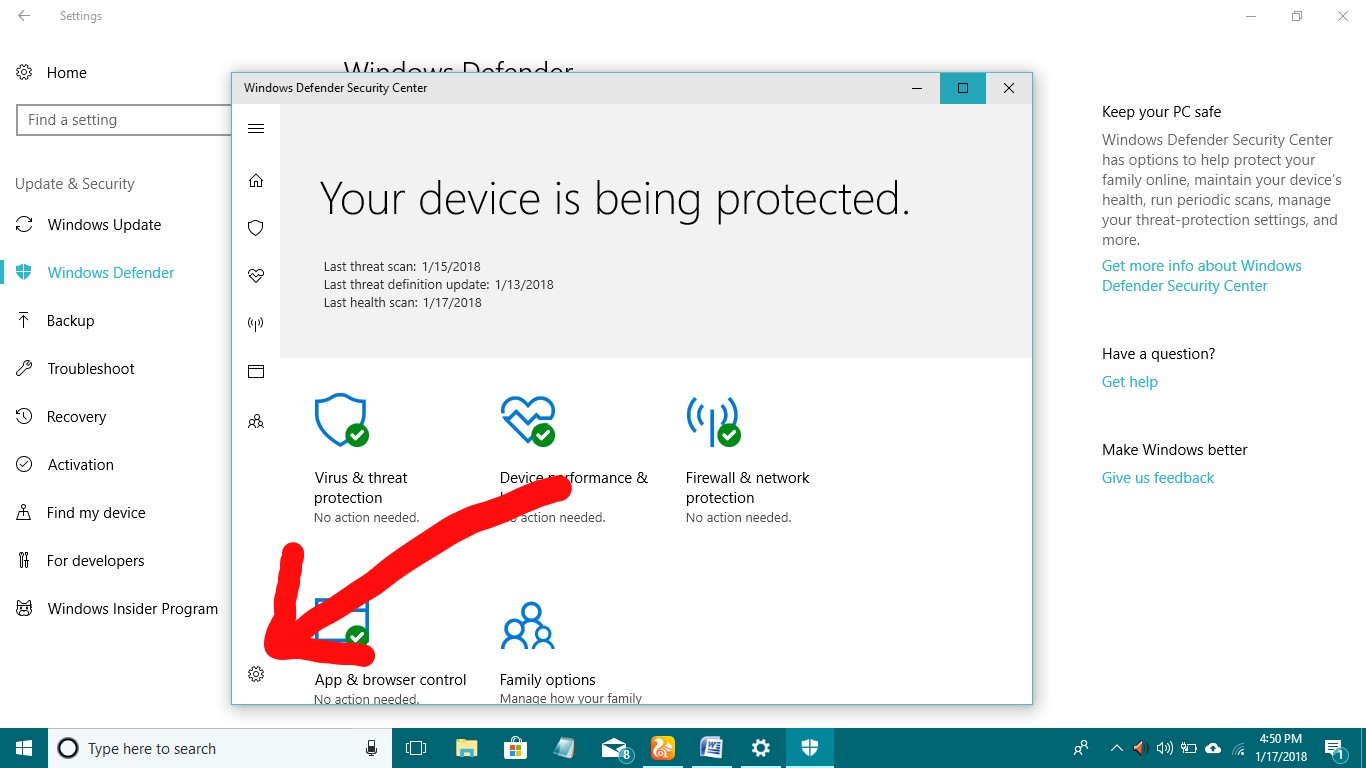Open the Security Center settings gear
Viewport: 1366px width, 768px height.
click(x=256, y=674)
